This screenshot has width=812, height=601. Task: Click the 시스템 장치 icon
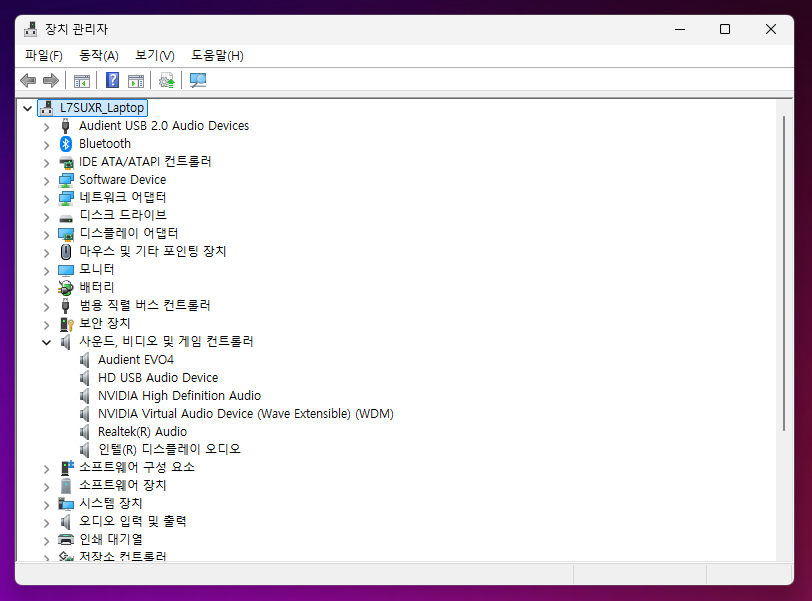[66, 504]
